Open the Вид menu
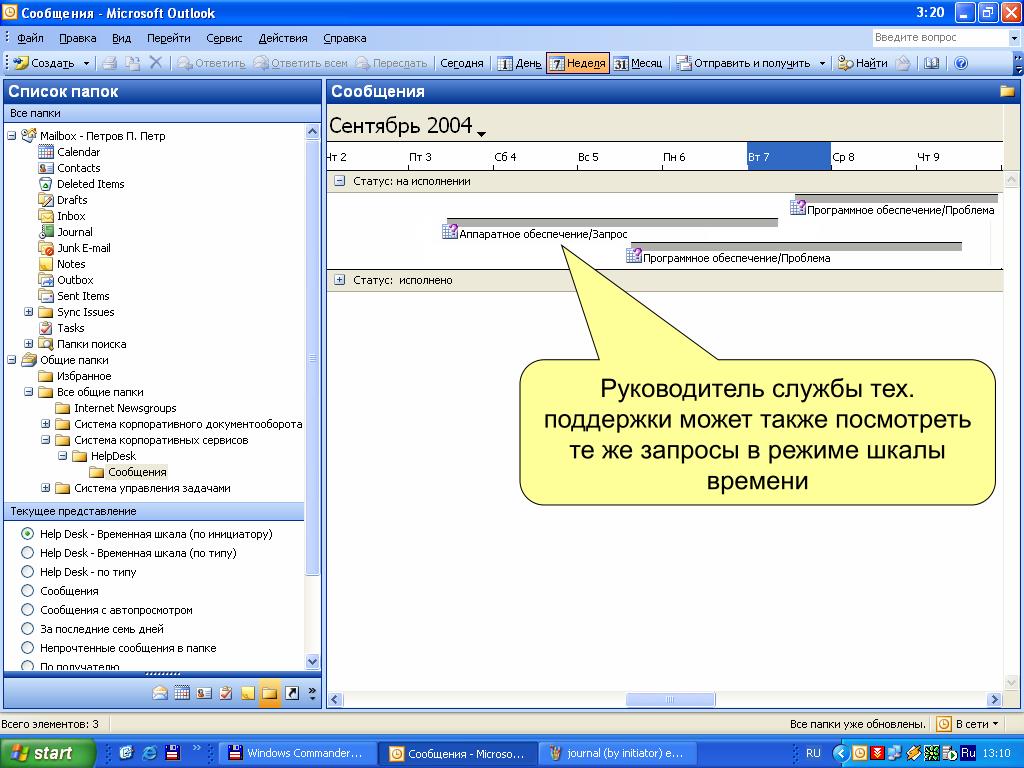 (x=121, y=38)
